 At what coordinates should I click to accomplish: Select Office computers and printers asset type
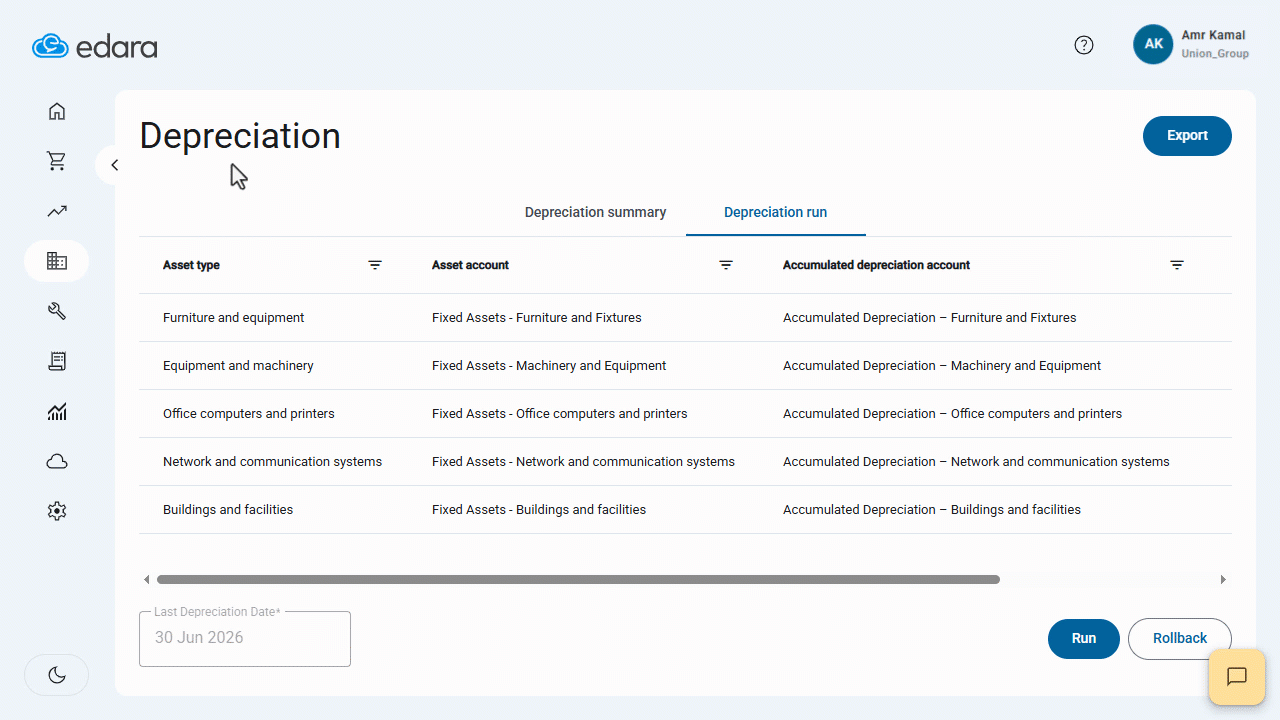(249, 414)
